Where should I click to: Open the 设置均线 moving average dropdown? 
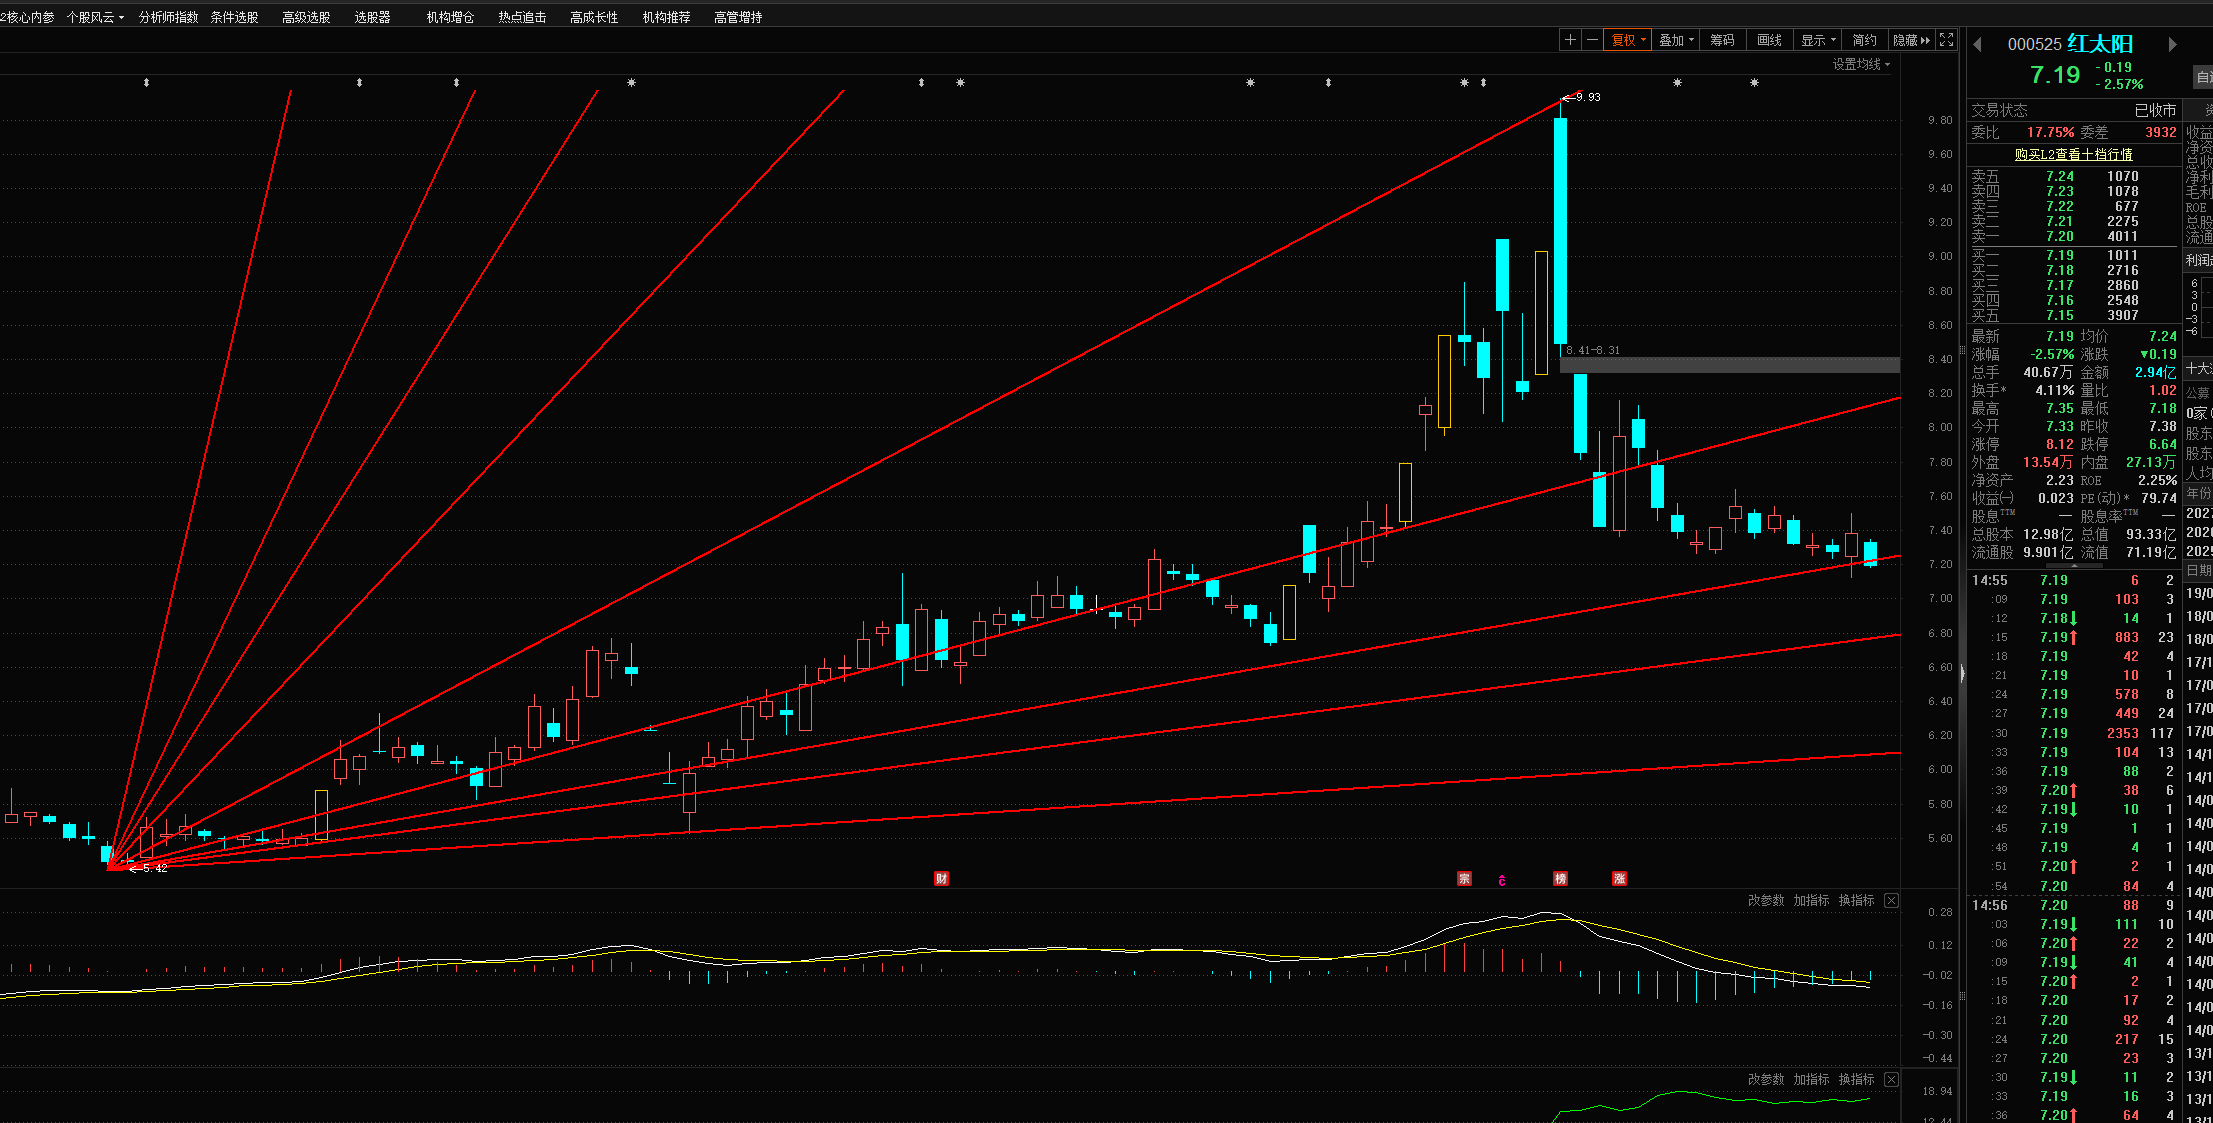click(x=1861, y=64)
